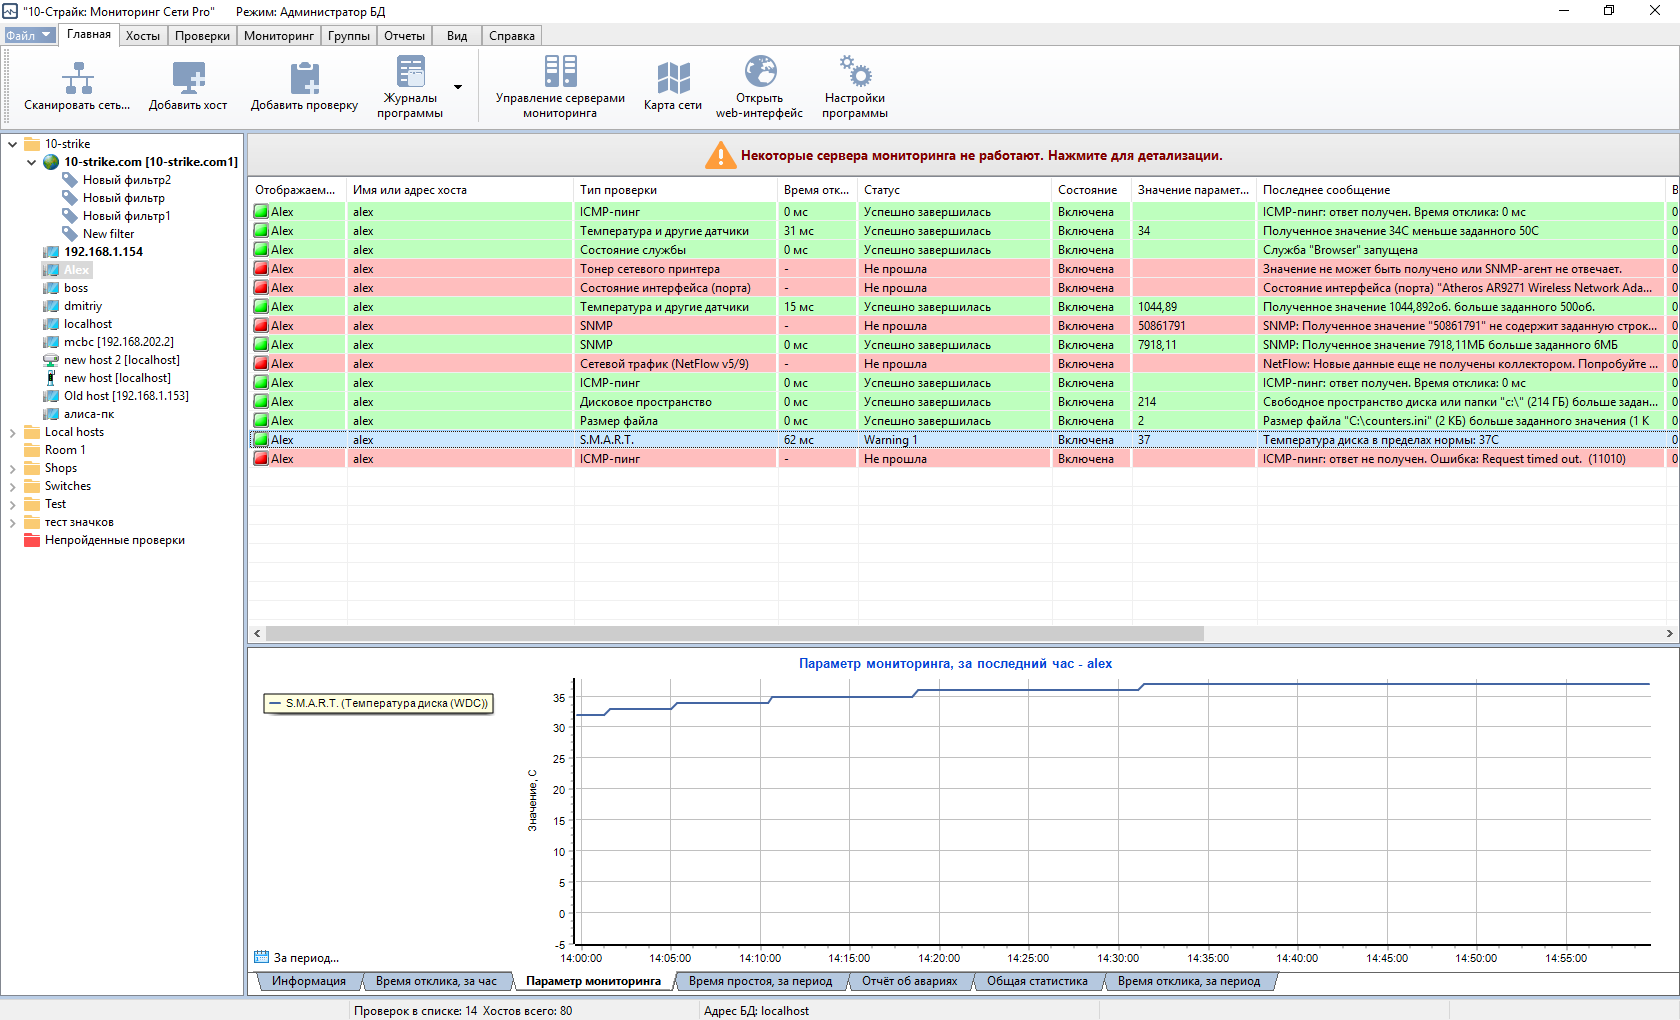The image size is (1680, 1020).
Task: Click the Add host icon
Action: [x=188, y=78]
